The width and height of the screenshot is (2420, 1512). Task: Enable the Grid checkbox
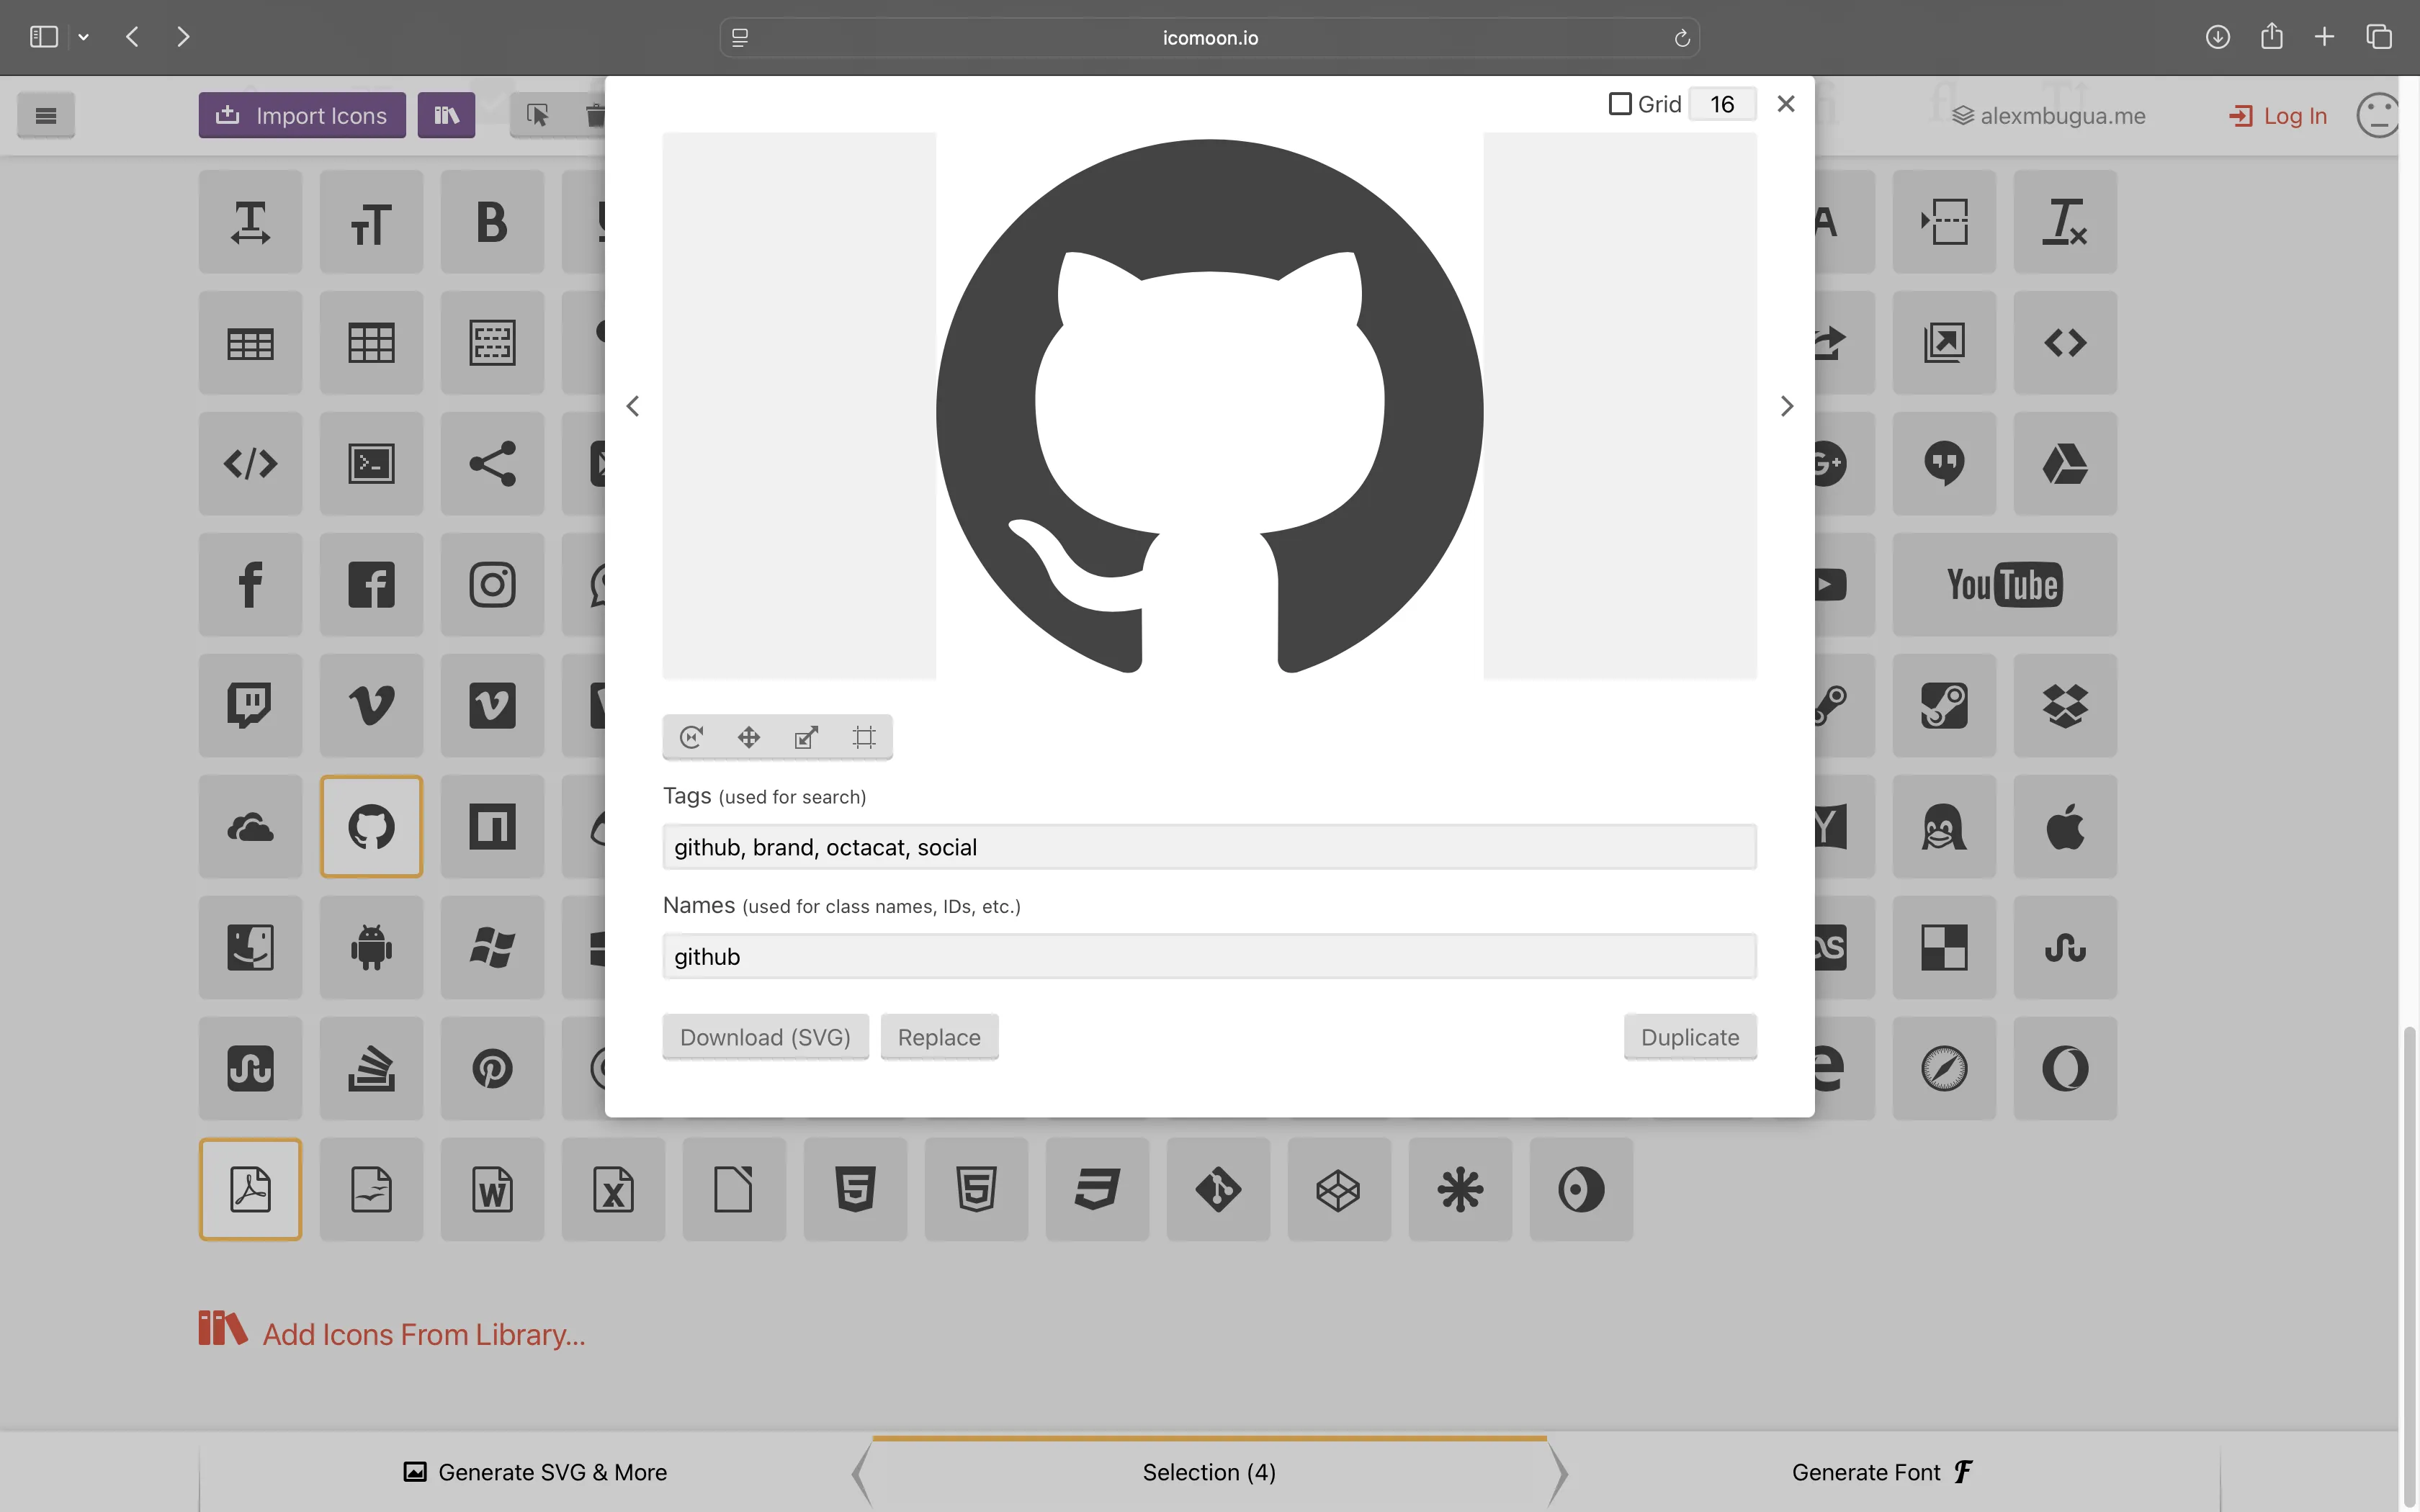click(1620, 103)
